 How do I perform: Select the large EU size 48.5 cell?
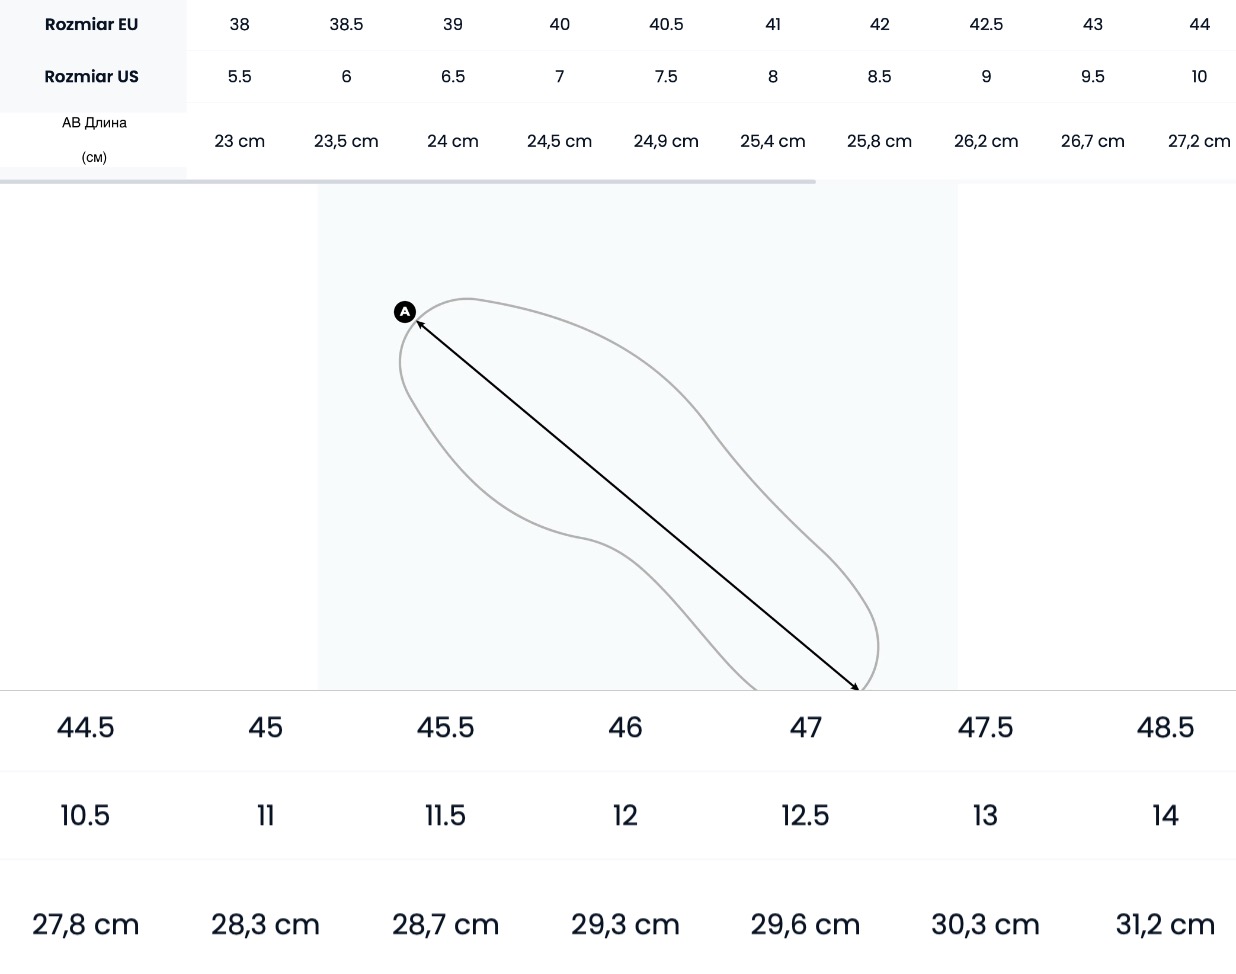[x=1165, y=728]
